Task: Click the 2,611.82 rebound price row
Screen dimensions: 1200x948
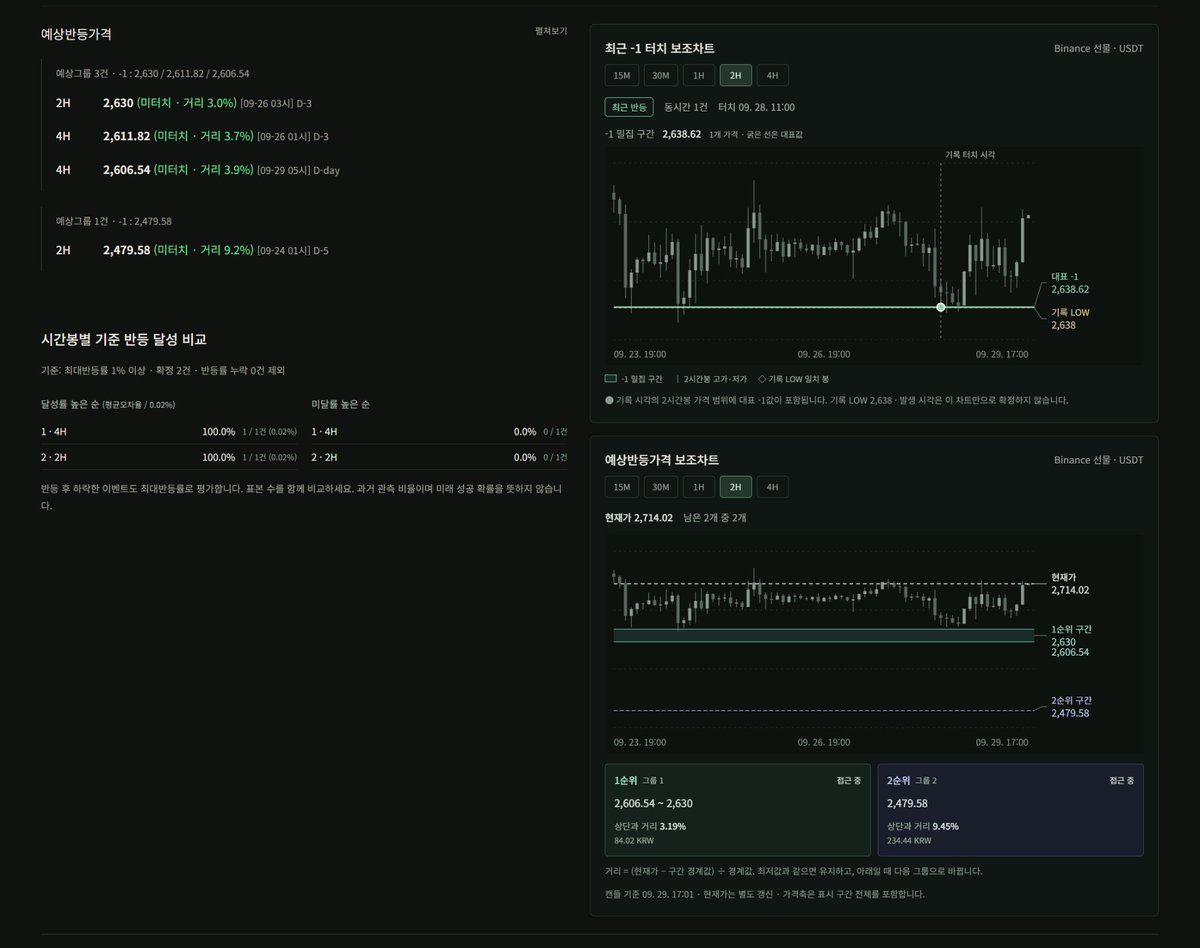Action: (311, 136)
